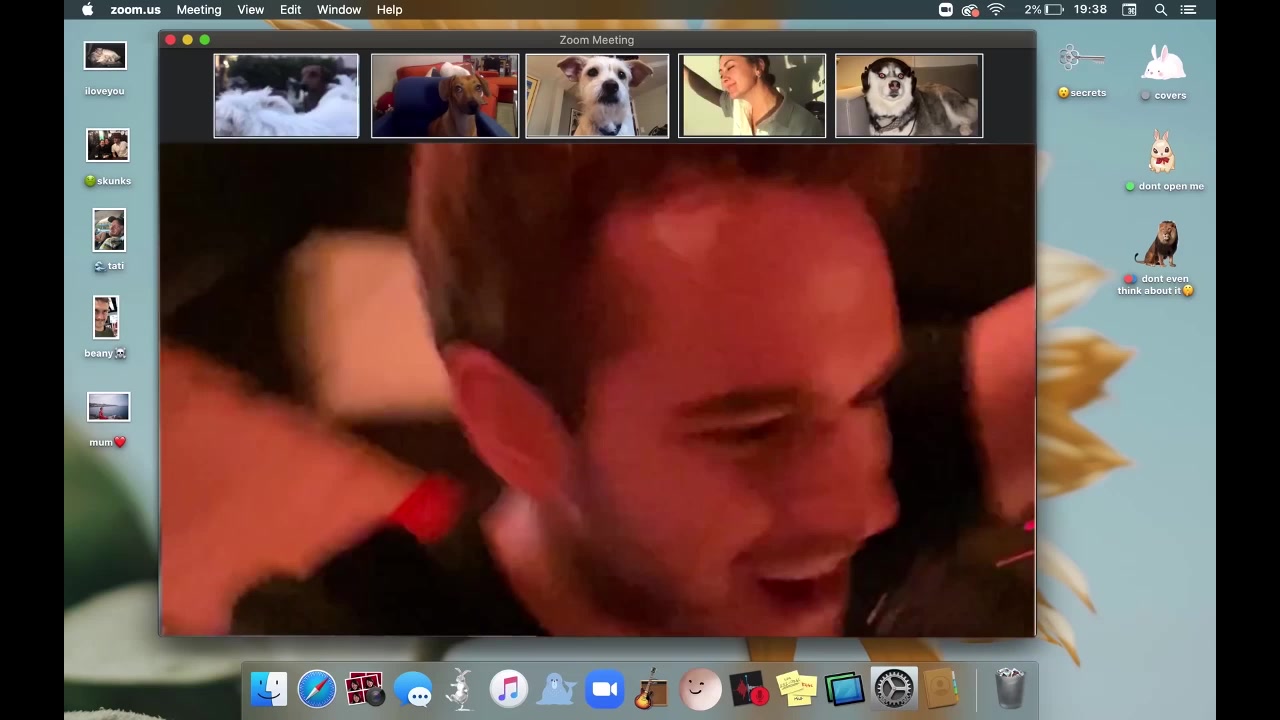The image size is (1280, 720).
Task: Click the smiley face dock icon
Action: (x=700, y=689)
